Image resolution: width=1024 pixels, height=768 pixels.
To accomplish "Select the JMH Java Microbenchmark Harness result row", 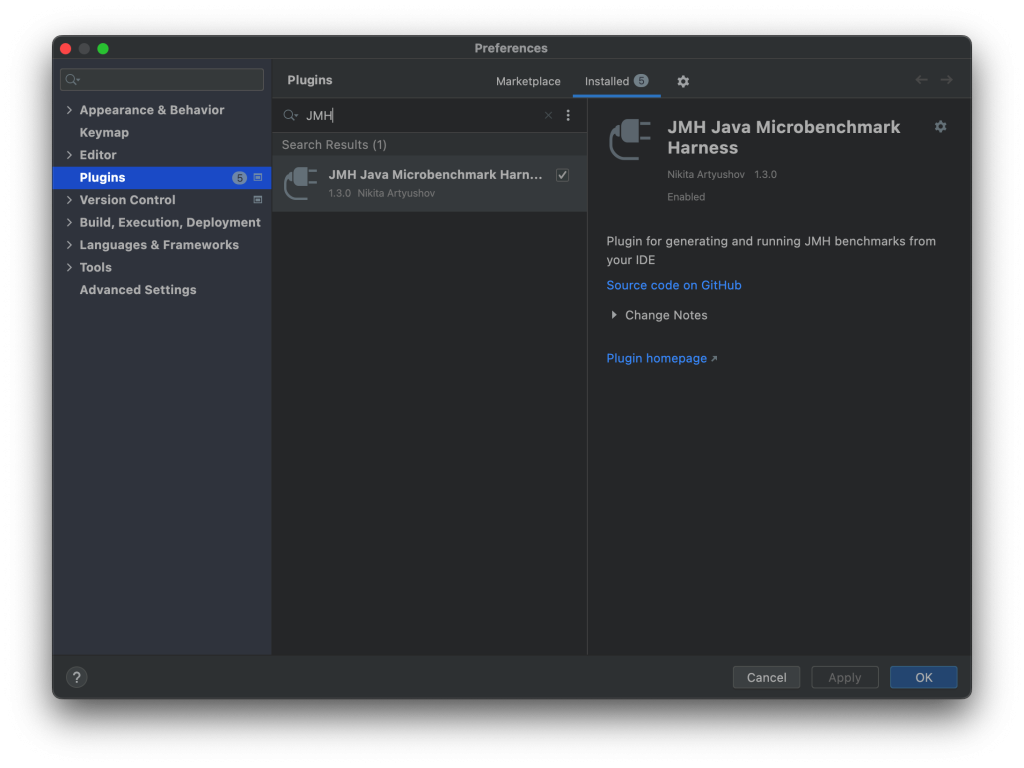I will tap(430, 184).
